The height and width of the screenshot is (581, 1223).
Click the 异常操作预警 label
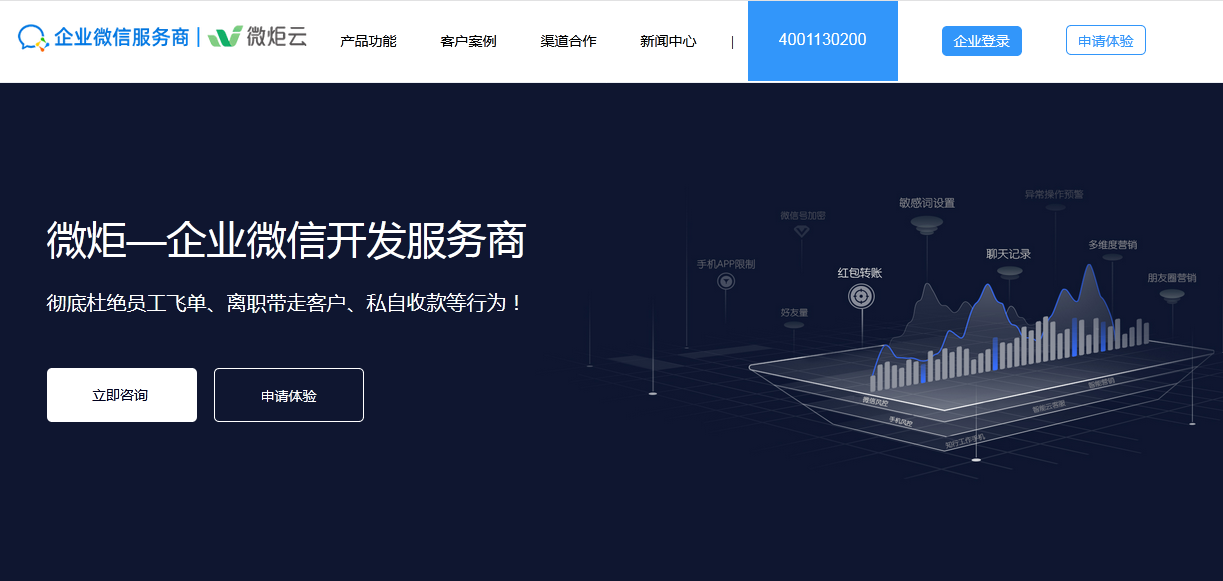[1054, 195]
